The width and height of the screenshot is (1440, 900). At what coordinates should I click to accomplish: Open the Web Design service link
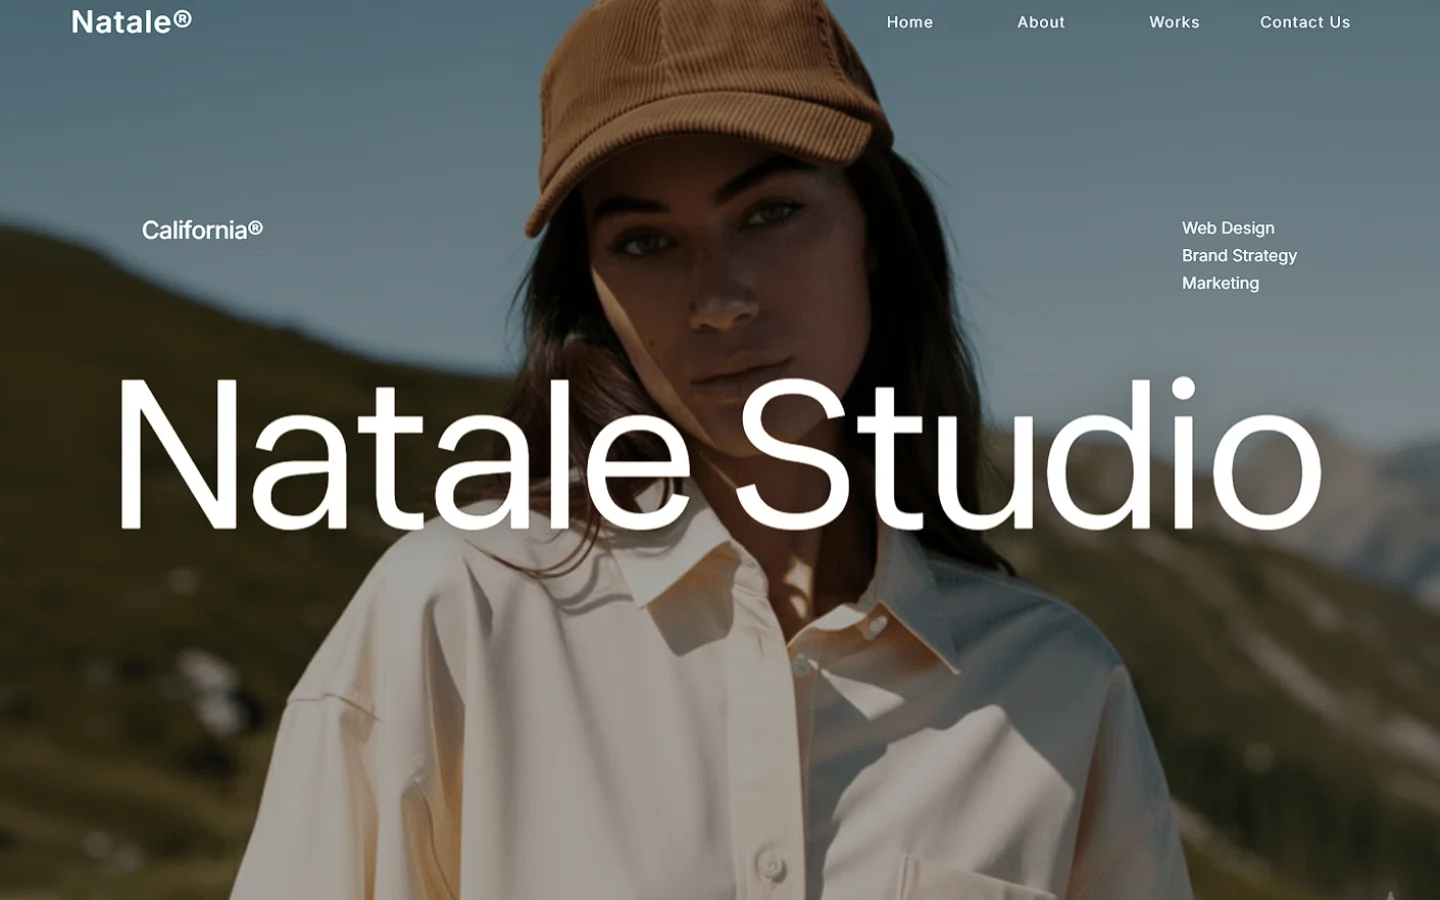pos(1228,228)
